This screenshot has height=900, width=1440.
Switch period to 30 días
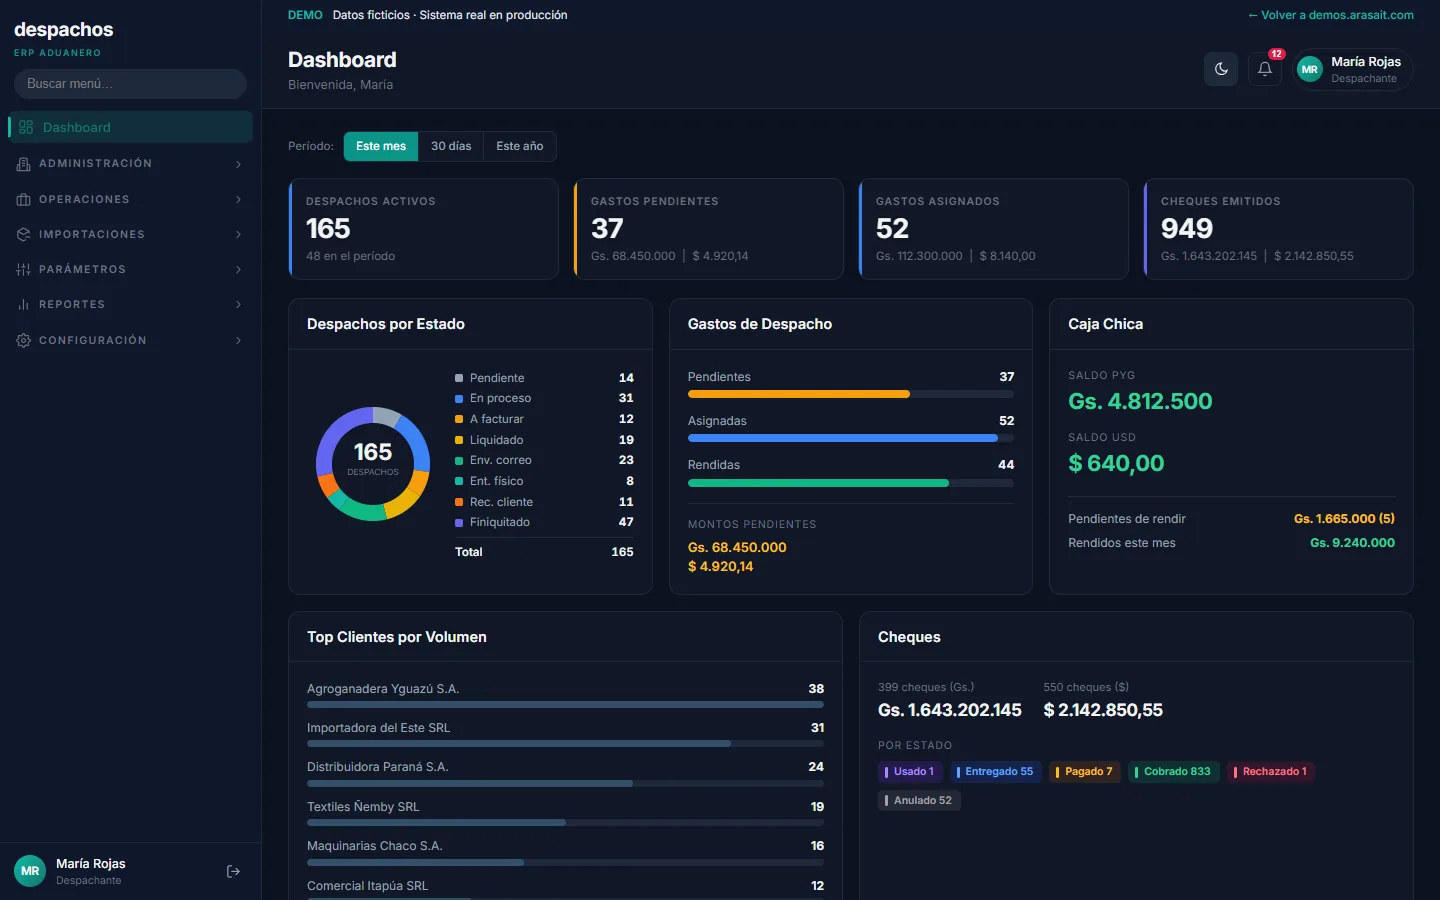(451, 146)
